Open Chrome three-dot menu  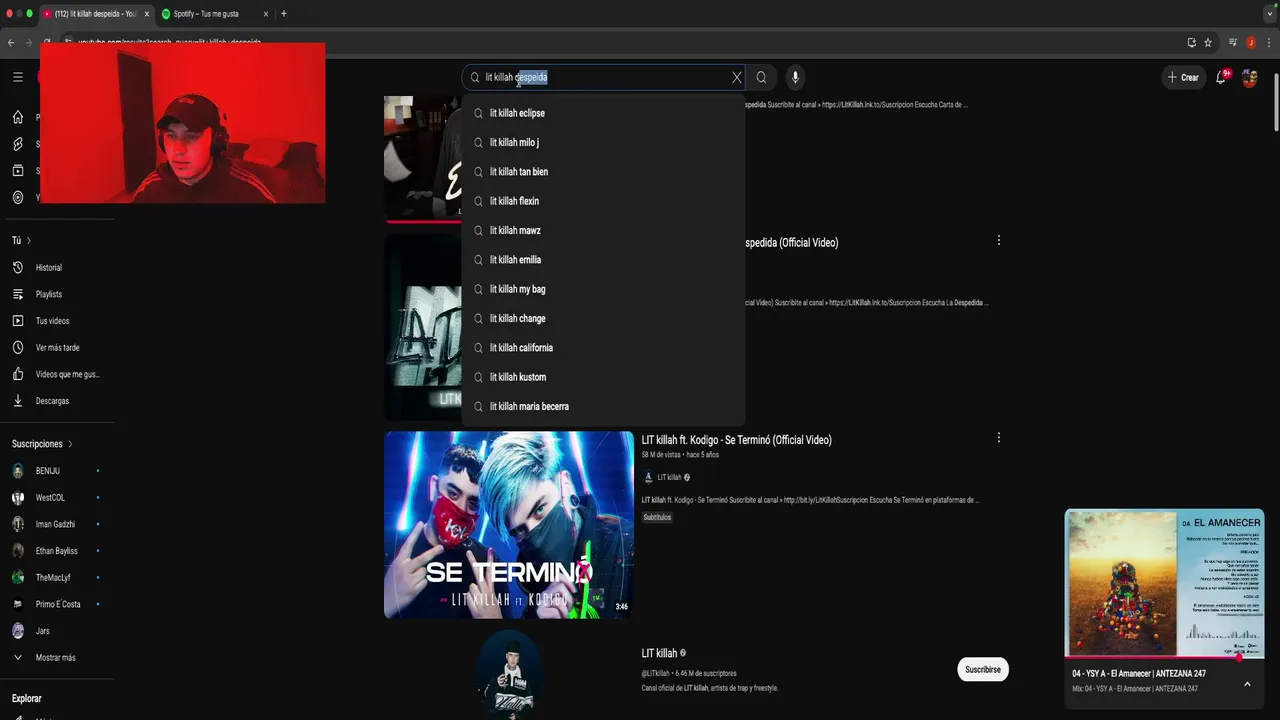[x=1268, y=43]
